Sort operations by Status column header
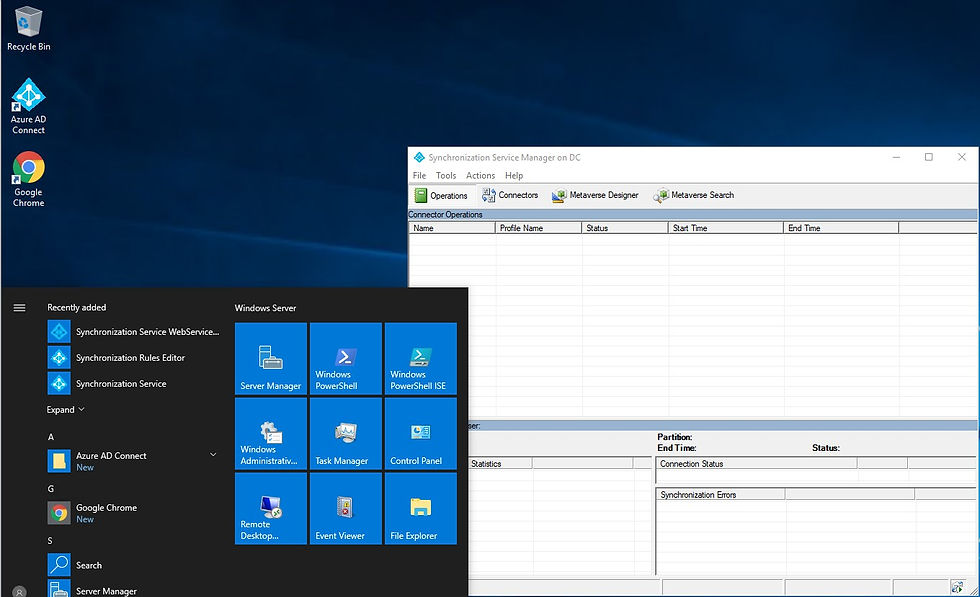 [x=624, y=228]
